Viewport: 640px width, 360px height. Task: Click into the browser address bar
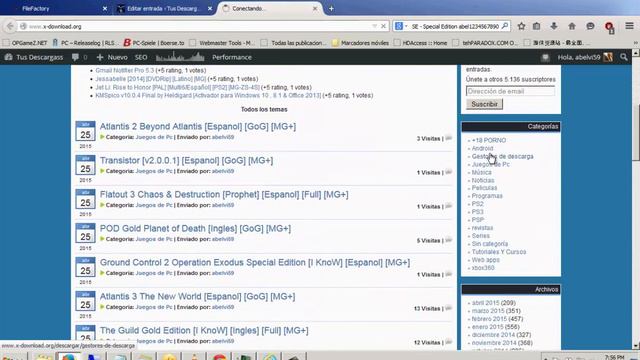tap(196, 26)
